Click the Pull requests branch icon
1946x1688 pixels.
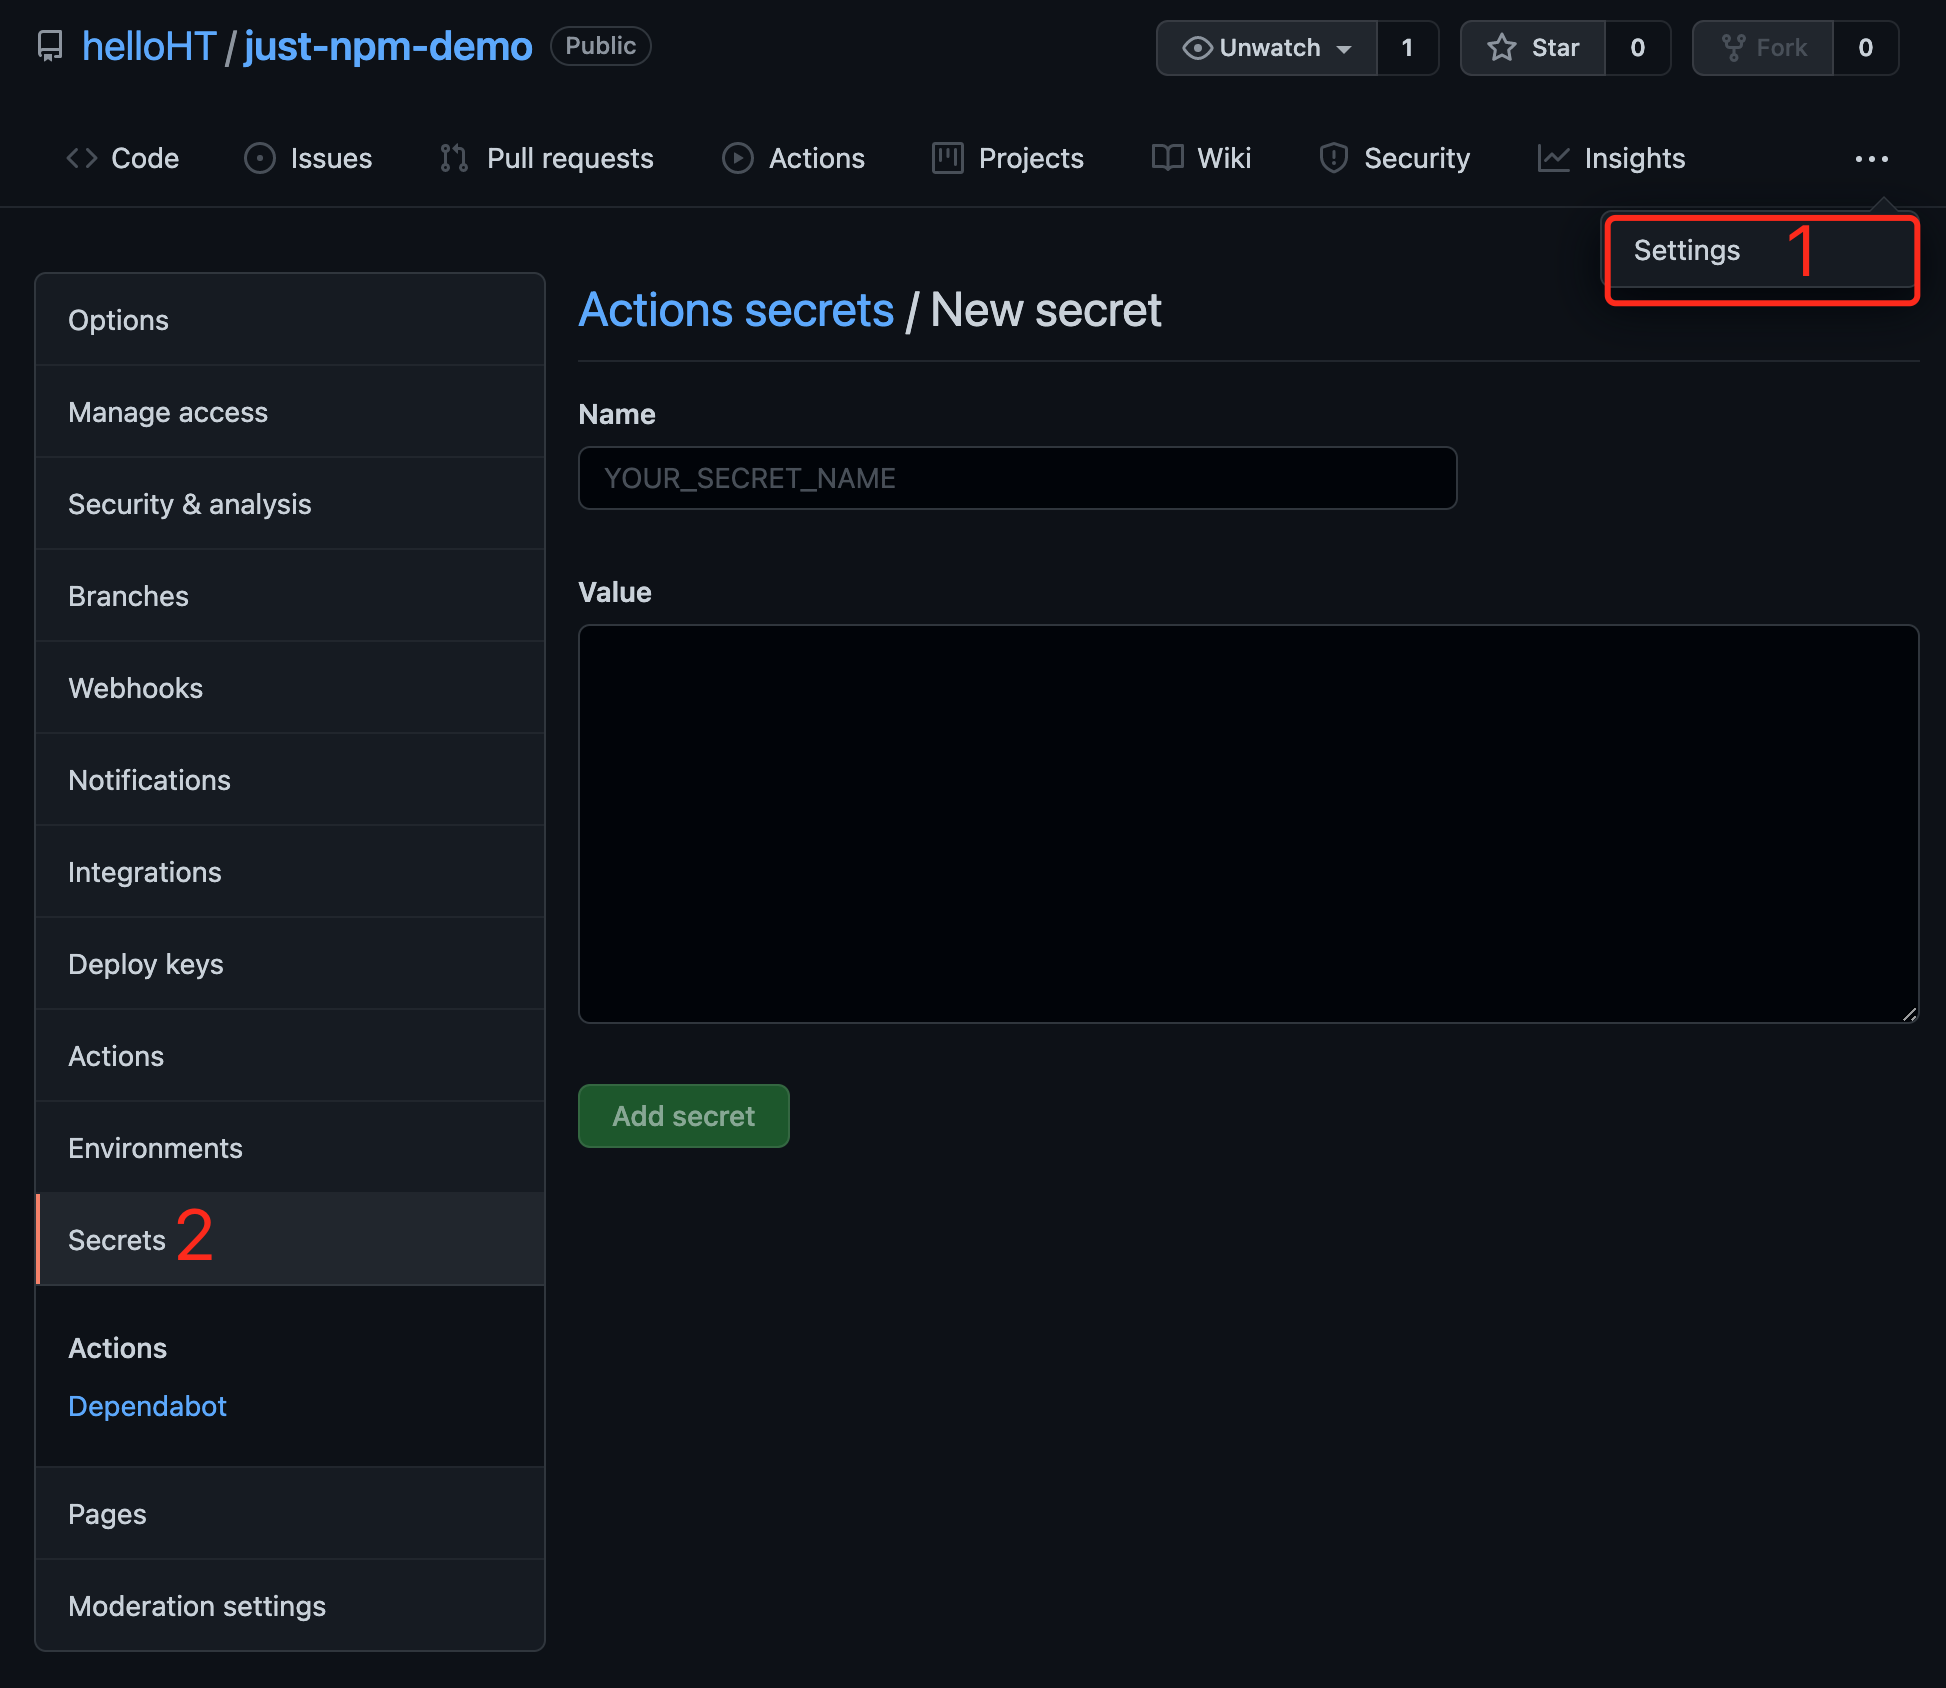(454, 158)
